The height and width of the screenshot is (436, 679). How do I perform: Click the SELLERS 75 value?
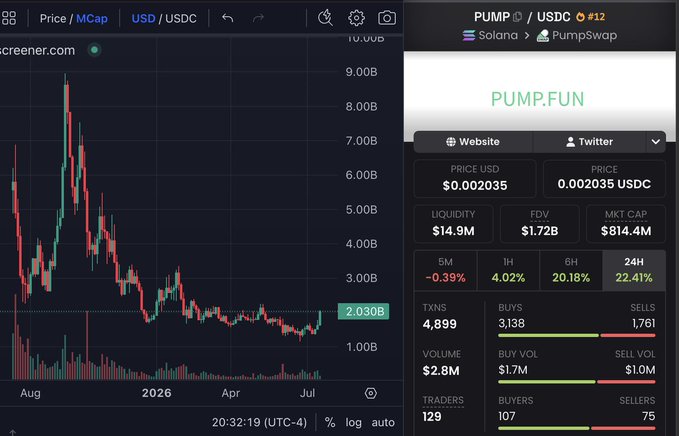[x=648, y=416]
